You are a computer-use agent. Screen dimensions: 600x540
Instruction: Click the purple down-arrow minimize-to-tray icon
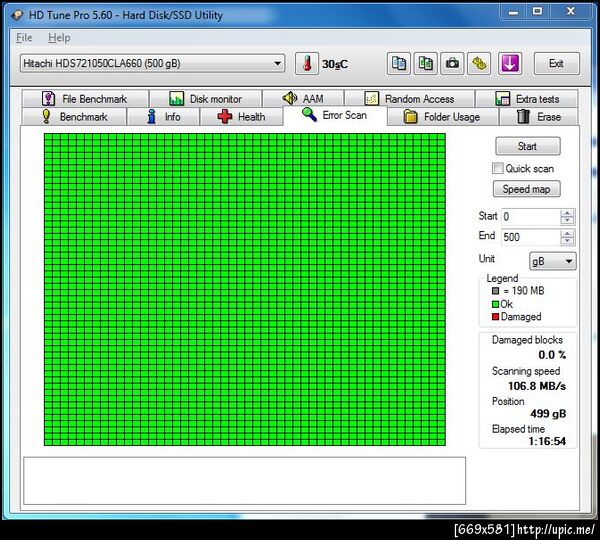pos(510,64)
